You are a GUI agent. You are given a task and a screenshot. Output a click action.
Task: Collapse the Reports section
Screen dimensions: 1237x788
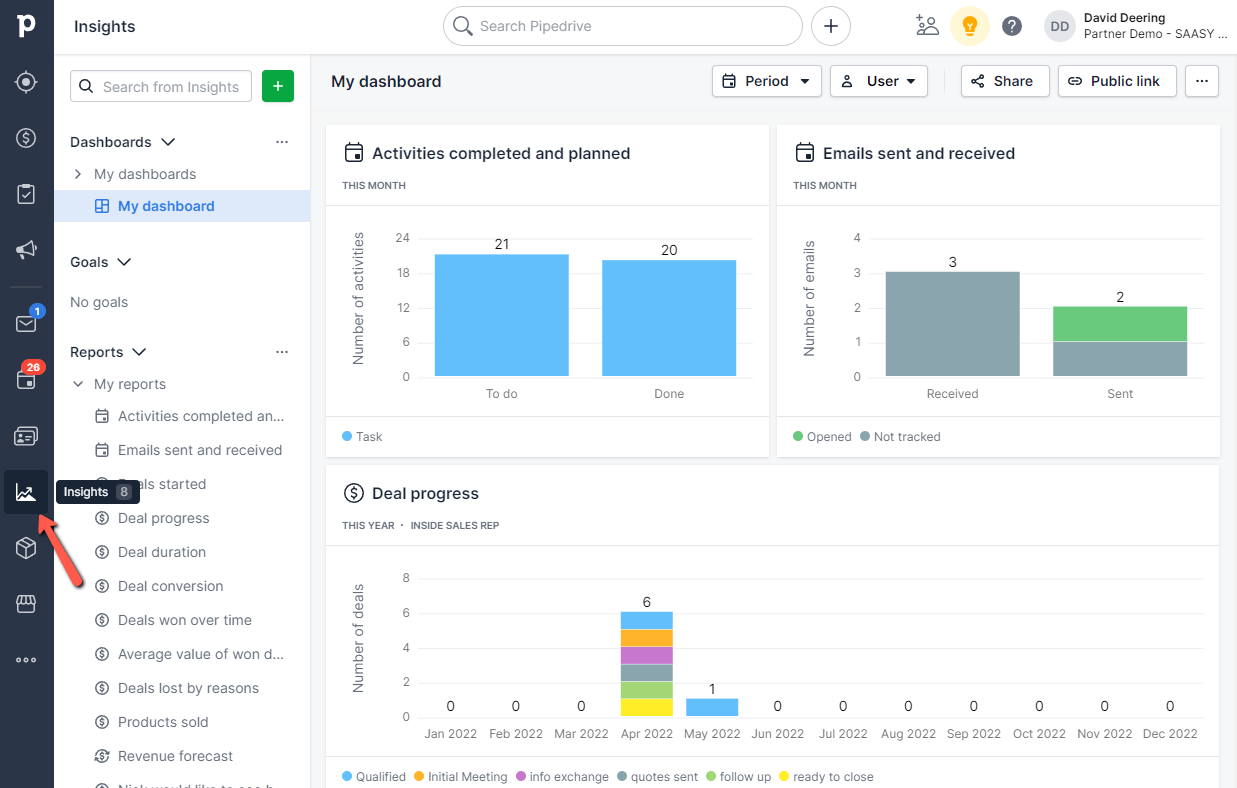point(139,352)
